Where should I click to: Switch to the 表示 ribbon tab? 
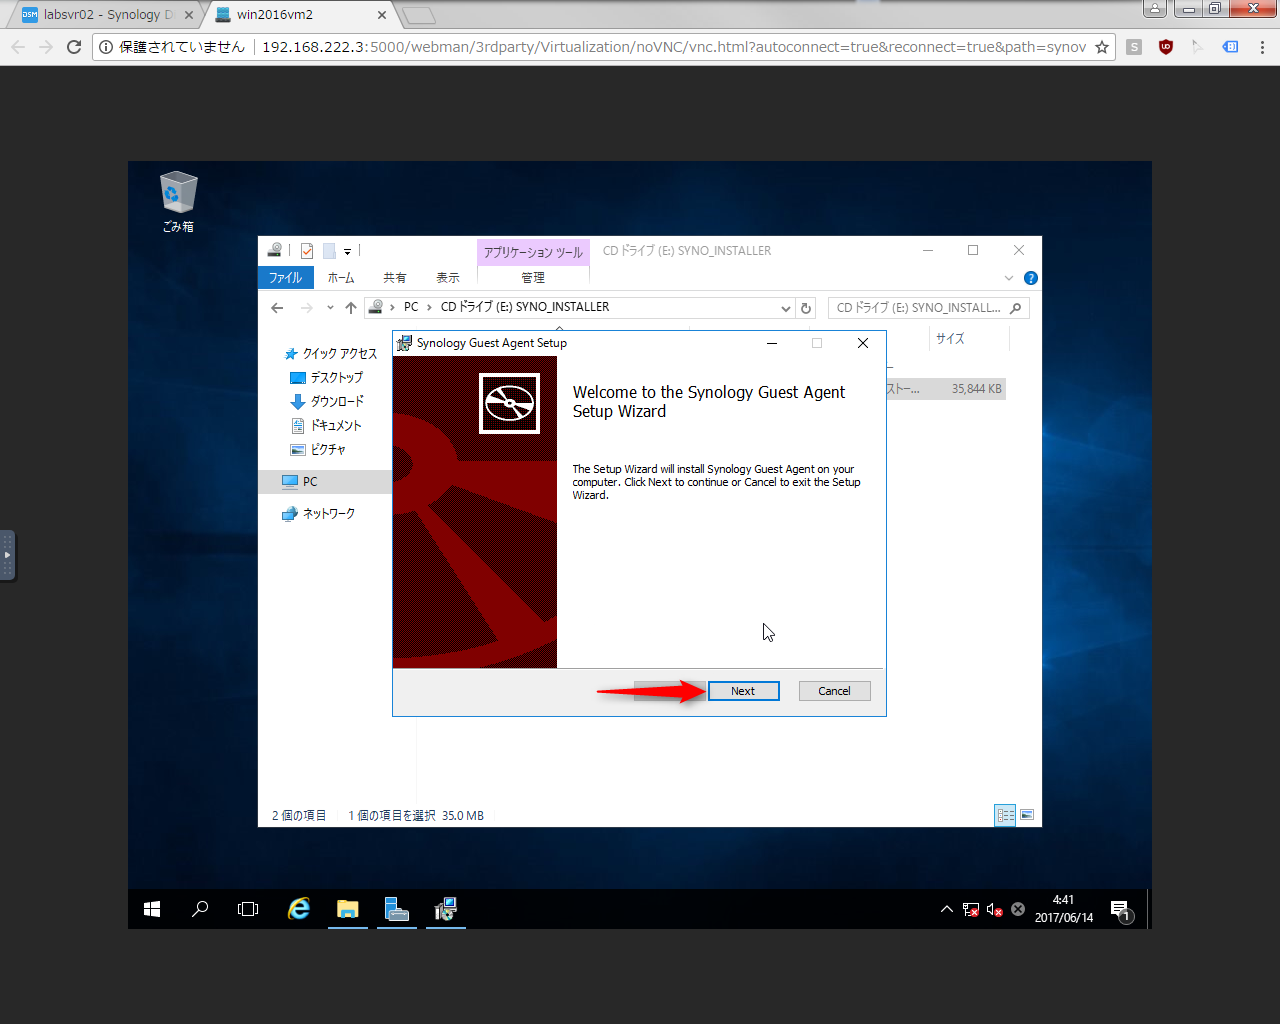pyautogui.click(x=448, y=278)
